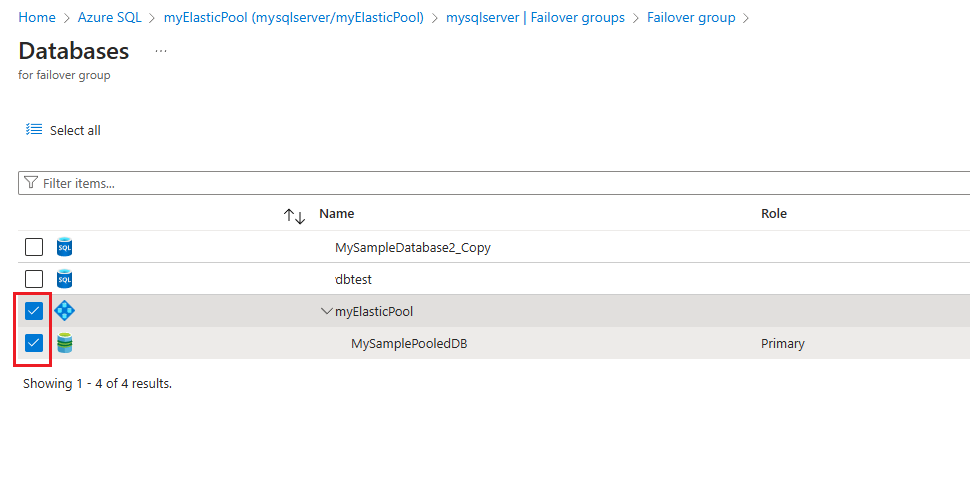Toggle the sort arrows in the table header
Viewport: 970px width, 487px height.
(294, 216)
